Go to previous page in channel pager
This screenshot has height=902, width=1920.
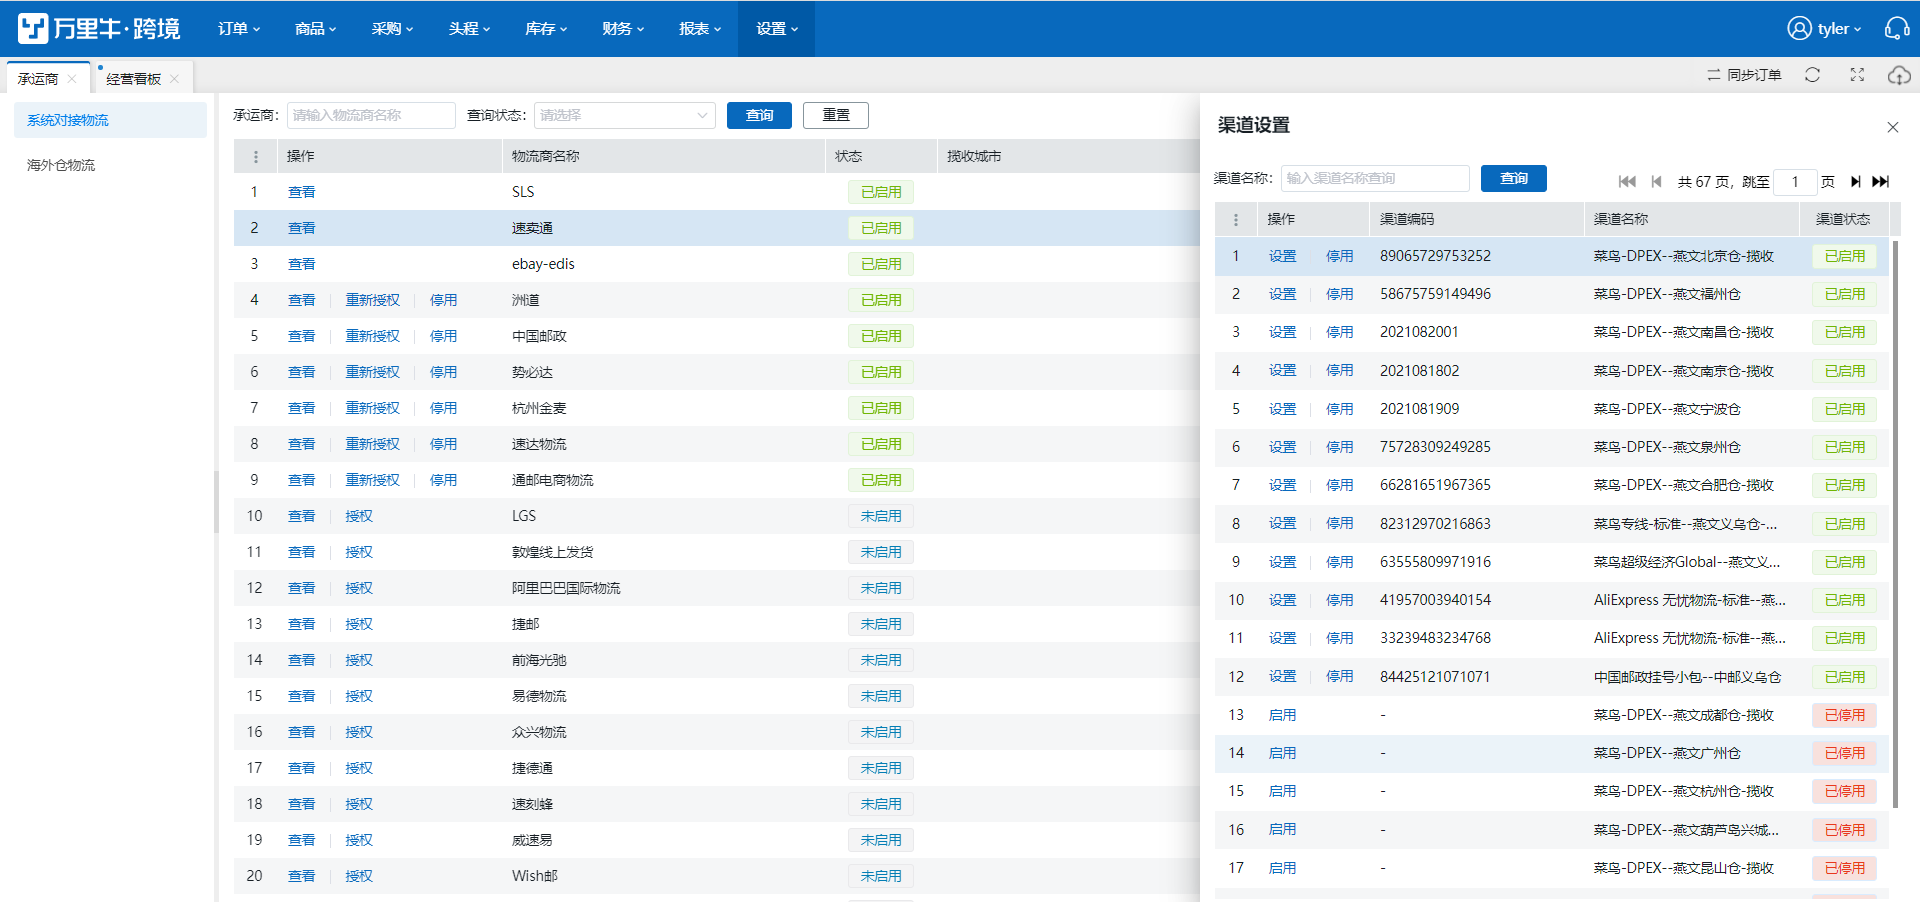tap(1656, 181)
